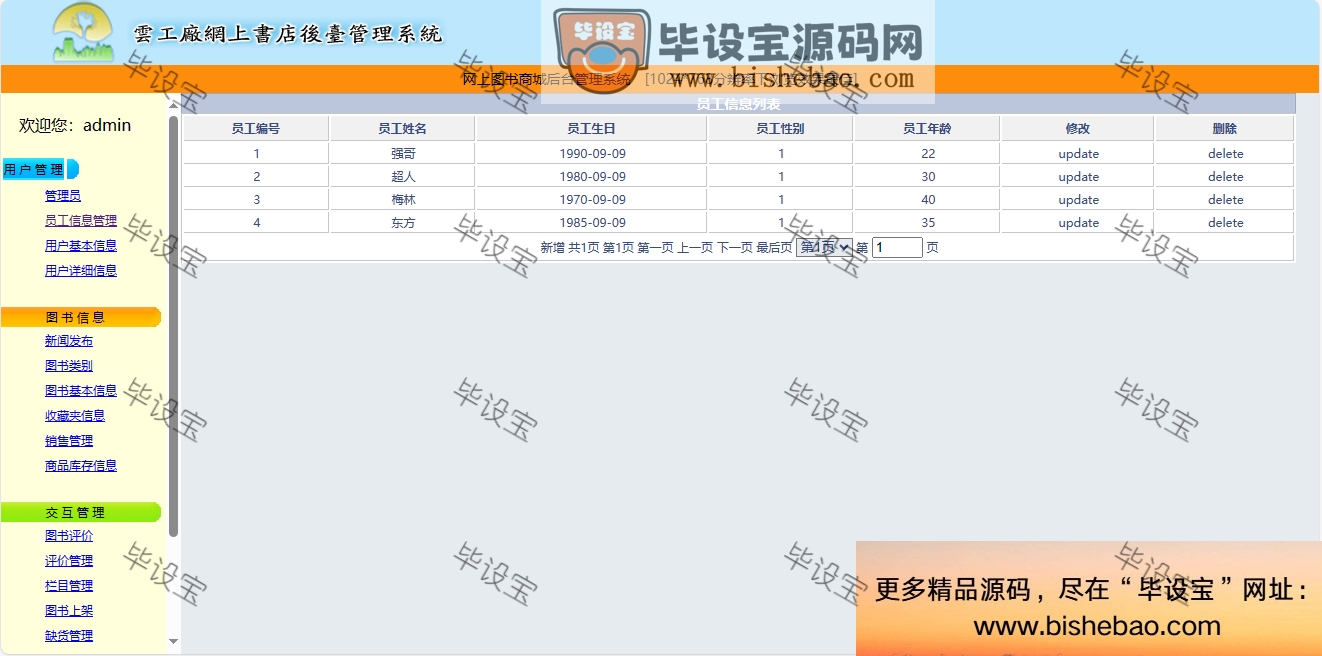Click update for employee 梅林
This screenshot has height=656, width=1322.
click(x=1078, y=200)
